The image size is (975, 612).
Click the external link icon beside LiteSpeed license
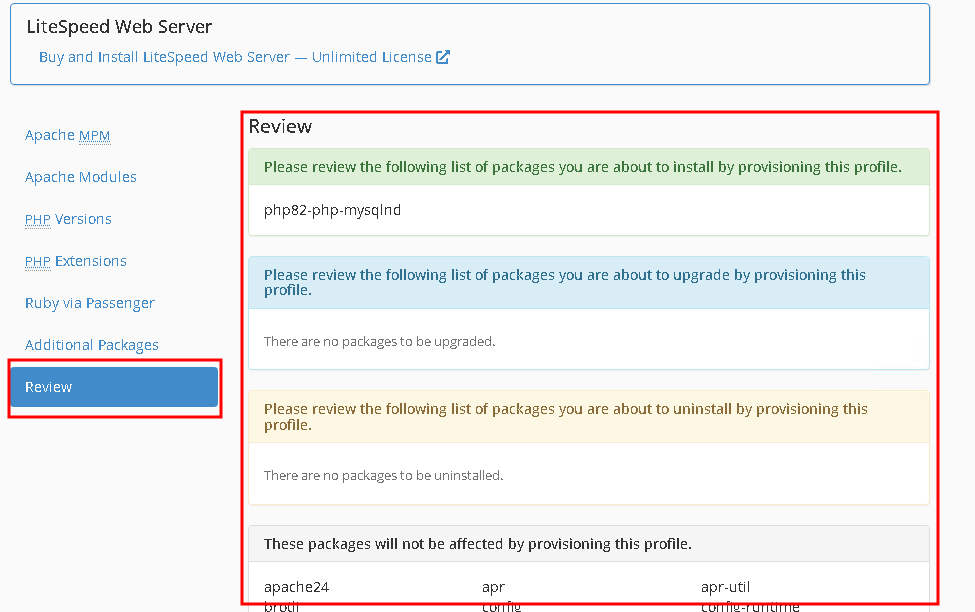click(x=443, y=57)
